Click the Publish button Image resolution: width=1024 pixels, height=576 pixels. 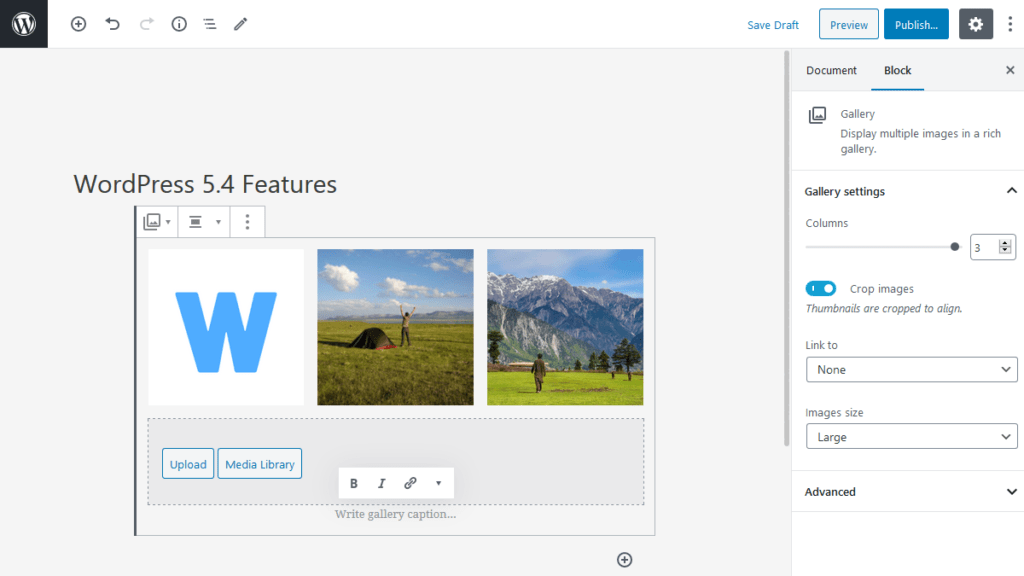[916, 24]
